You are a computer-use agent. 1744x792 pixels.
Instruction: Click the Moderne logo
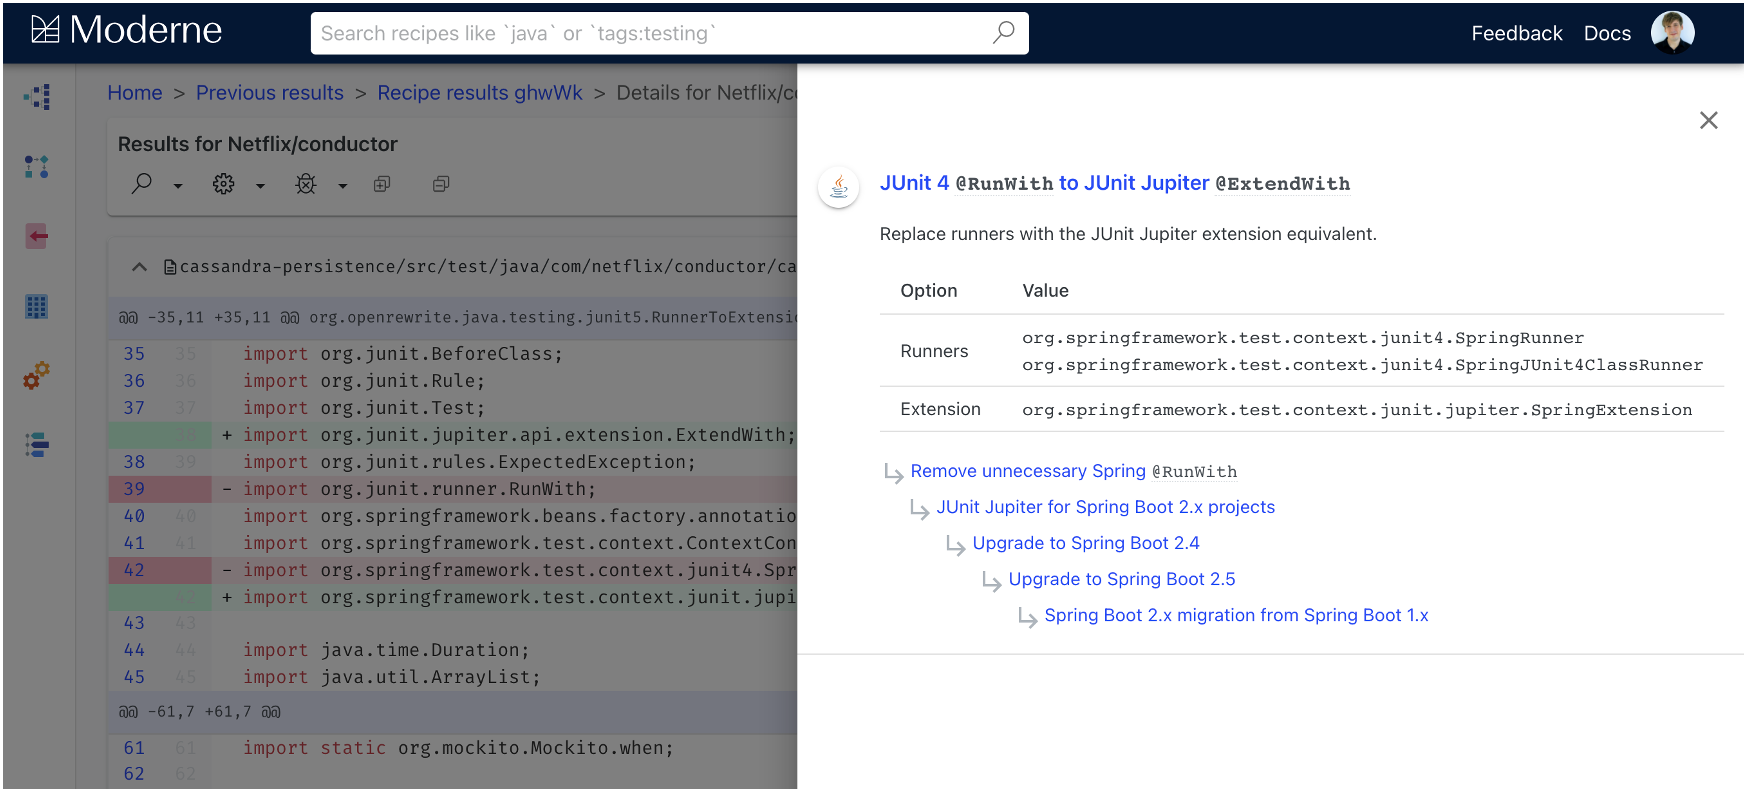coord(126,30)
